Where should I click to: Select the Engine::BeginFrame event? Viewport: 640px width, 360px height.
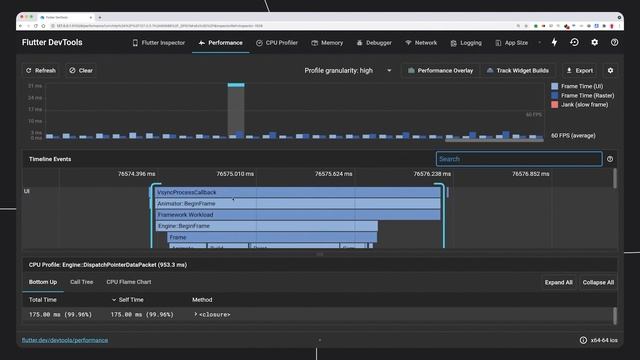[267, 226]
